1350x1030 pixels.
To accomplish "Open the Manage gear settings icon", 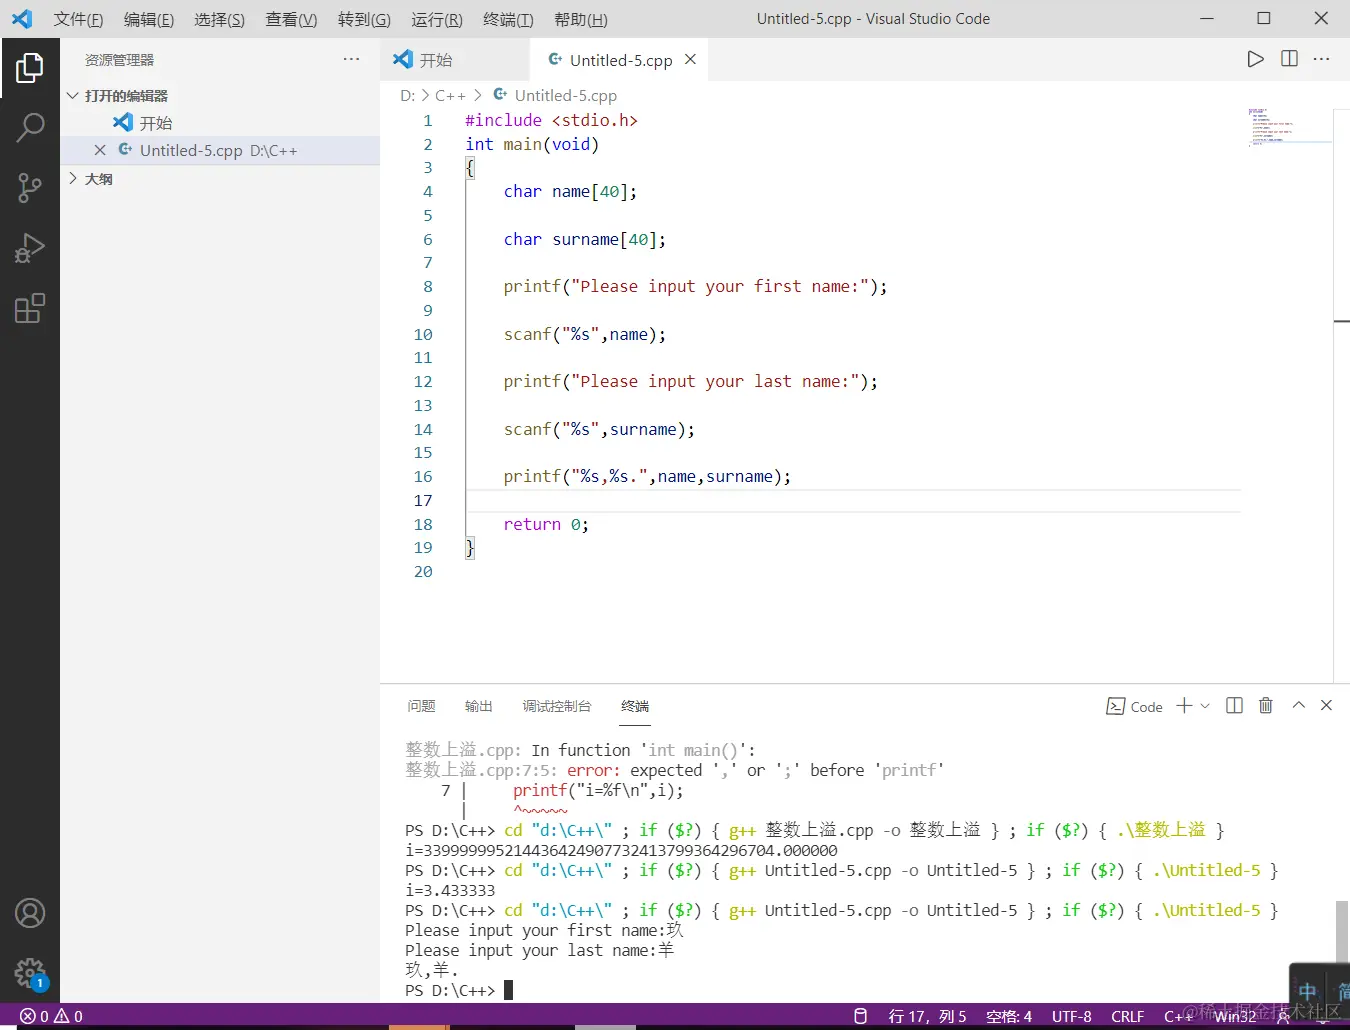I will tap(30, 973).
